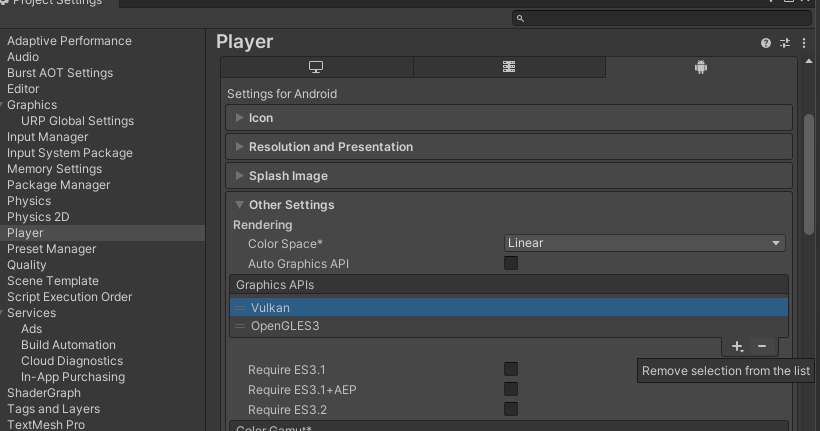Tick the Require ES3.1 checkbox
820x431 pixels.
coord(511,369)
